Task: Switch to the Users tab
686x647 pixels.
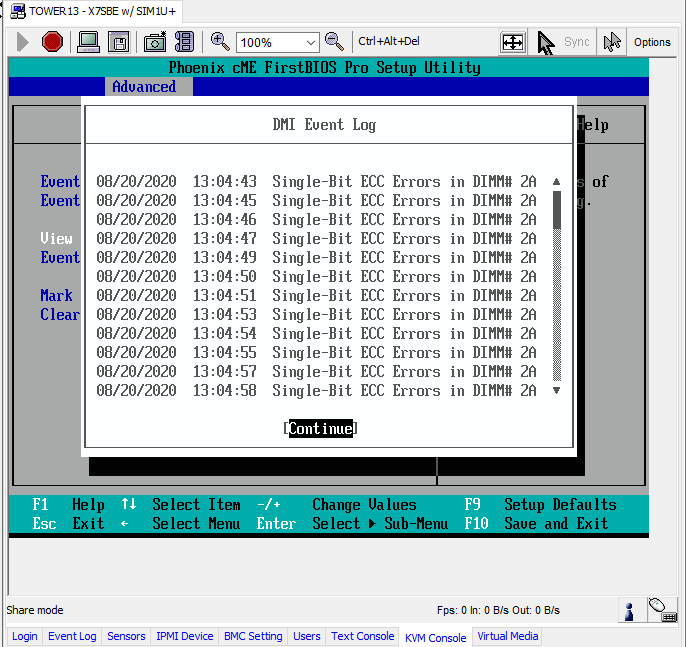Action: 306,636
